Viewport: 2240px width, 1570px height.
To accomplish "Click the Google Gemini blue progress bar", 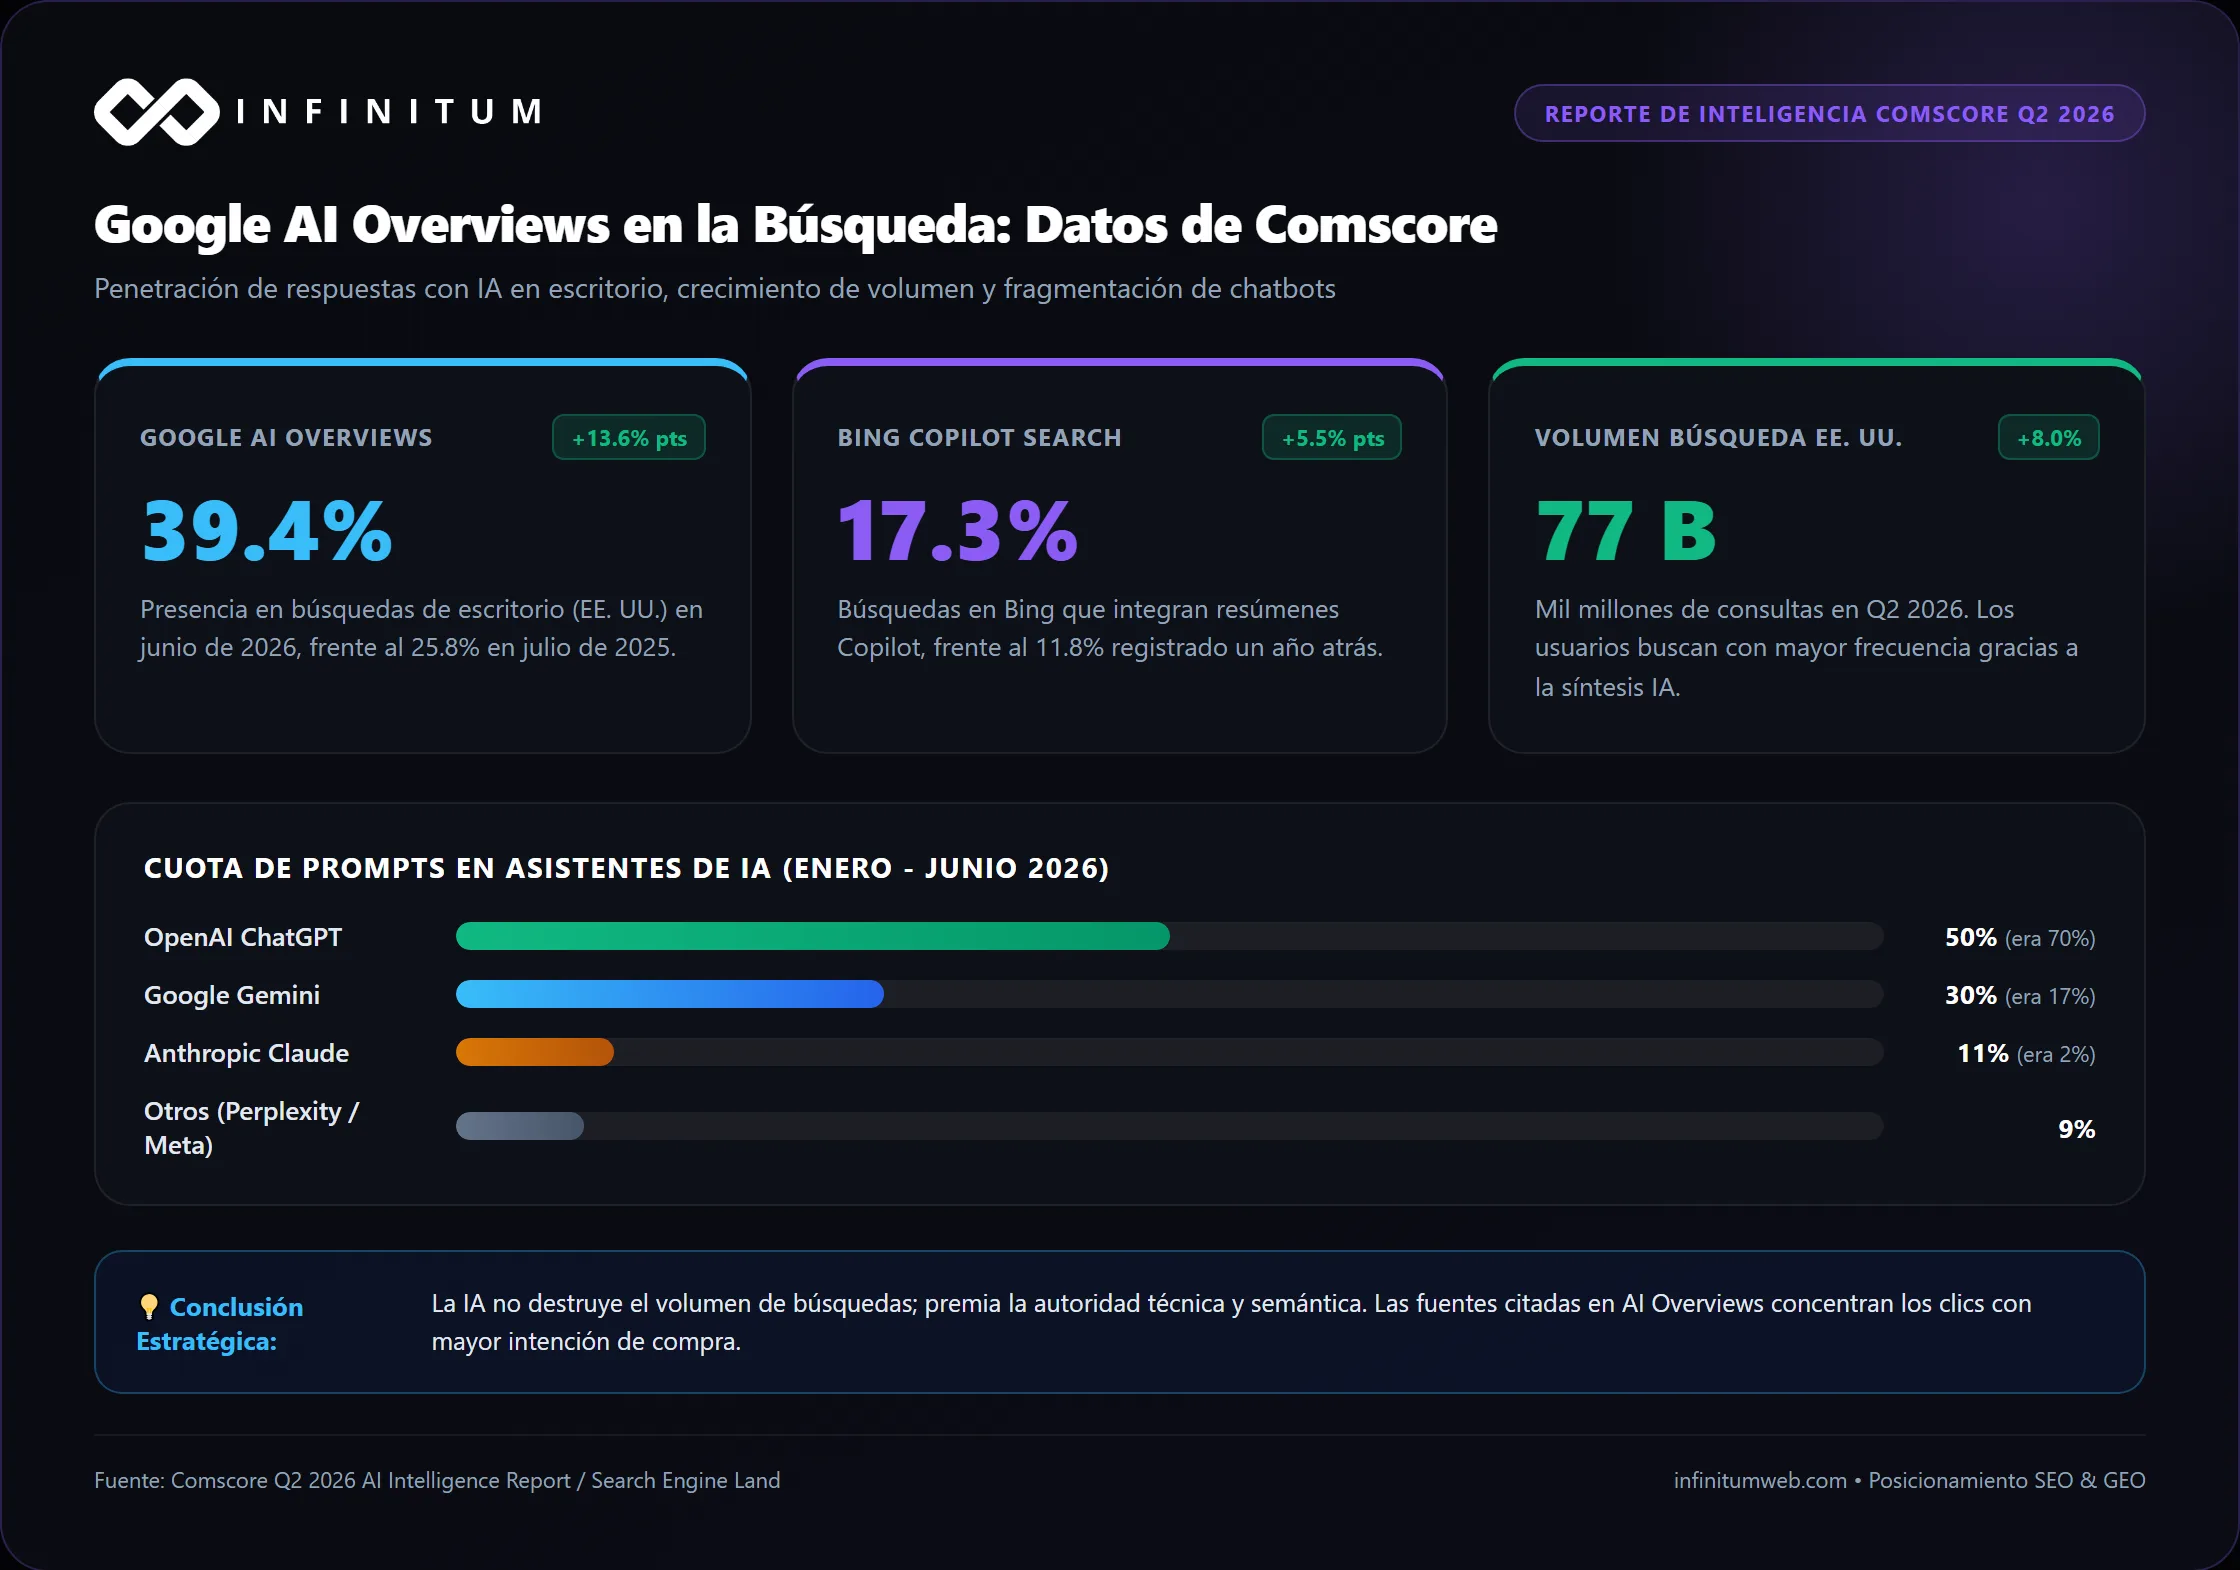I will (669, 994).
